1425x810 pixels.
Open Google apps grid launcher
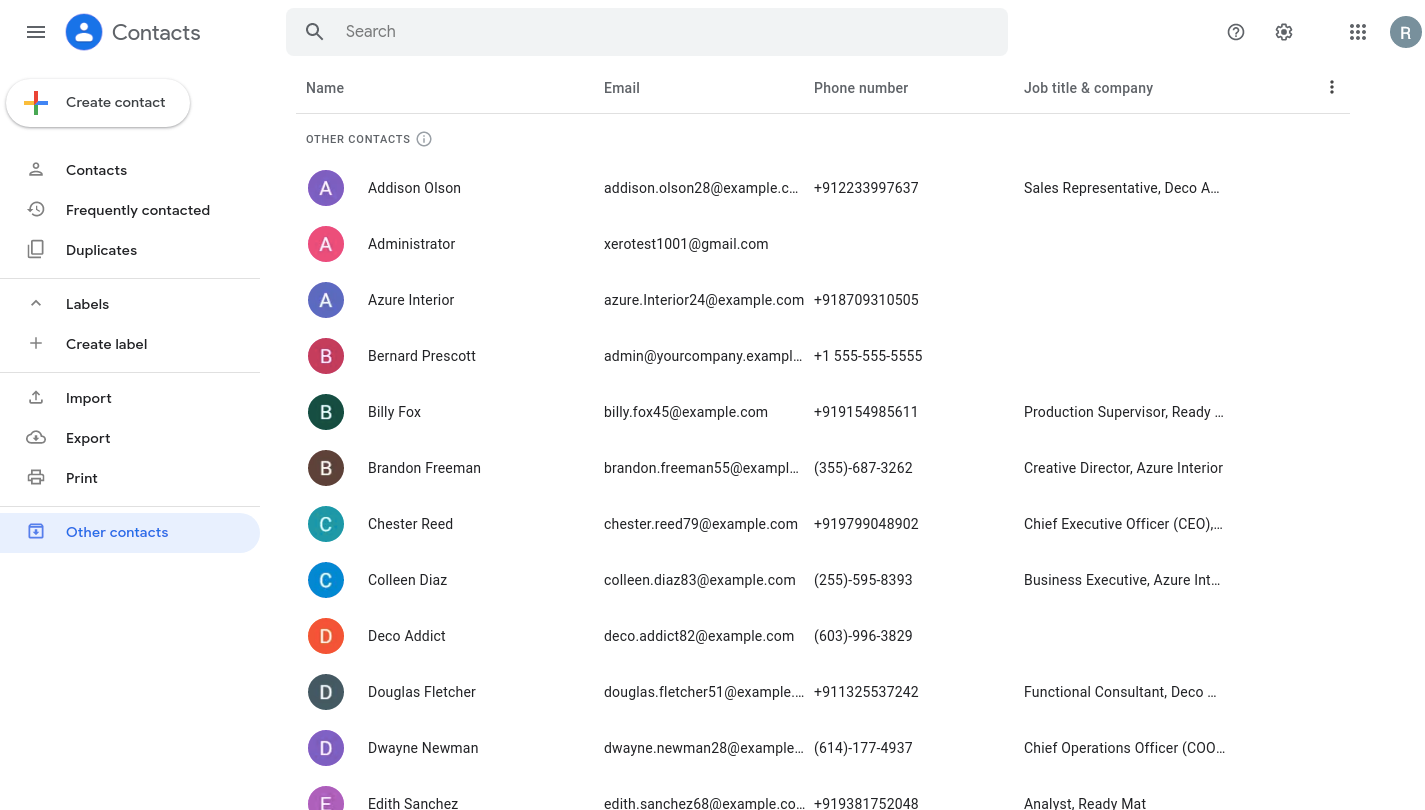1357,32
